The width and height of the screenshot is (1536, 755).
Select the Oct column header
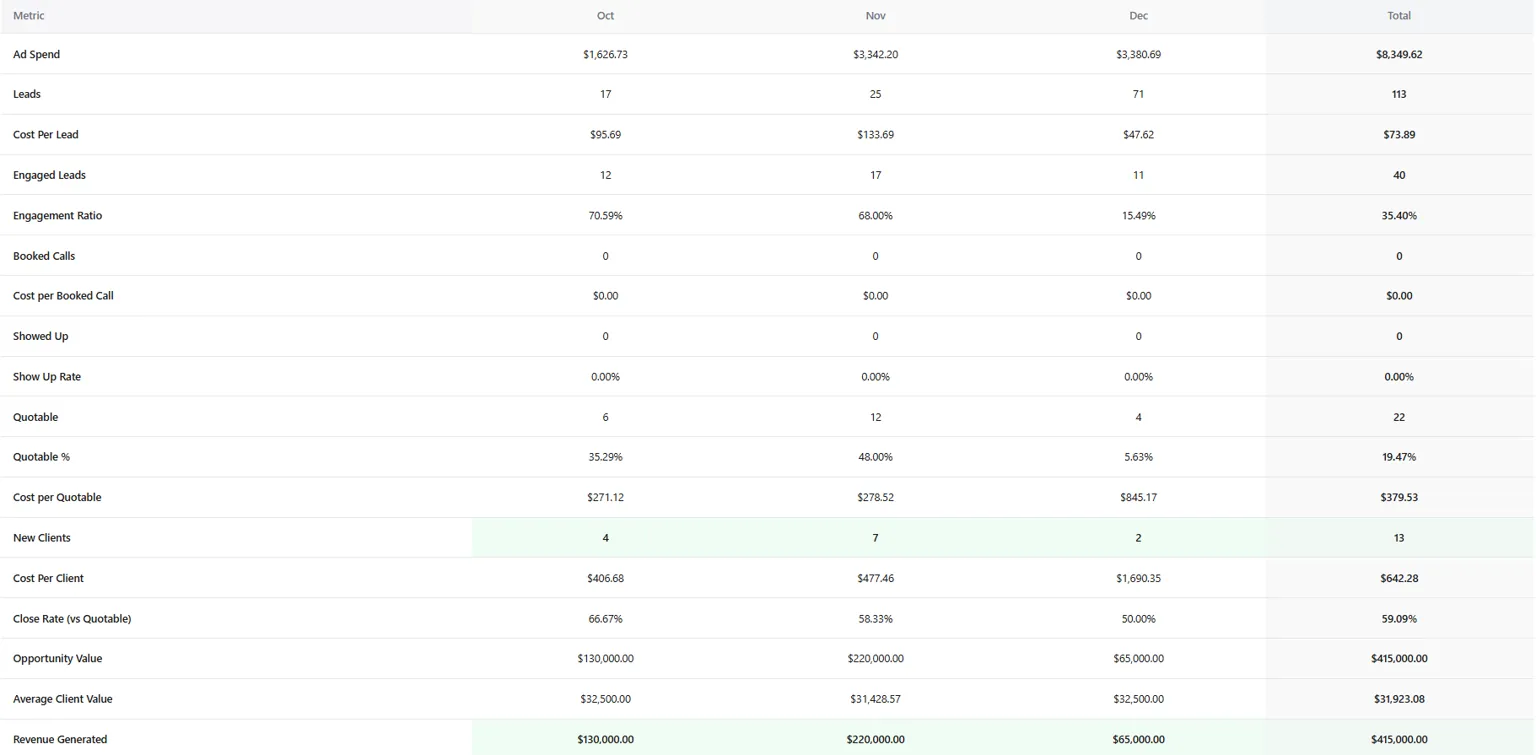pos(605,16)
